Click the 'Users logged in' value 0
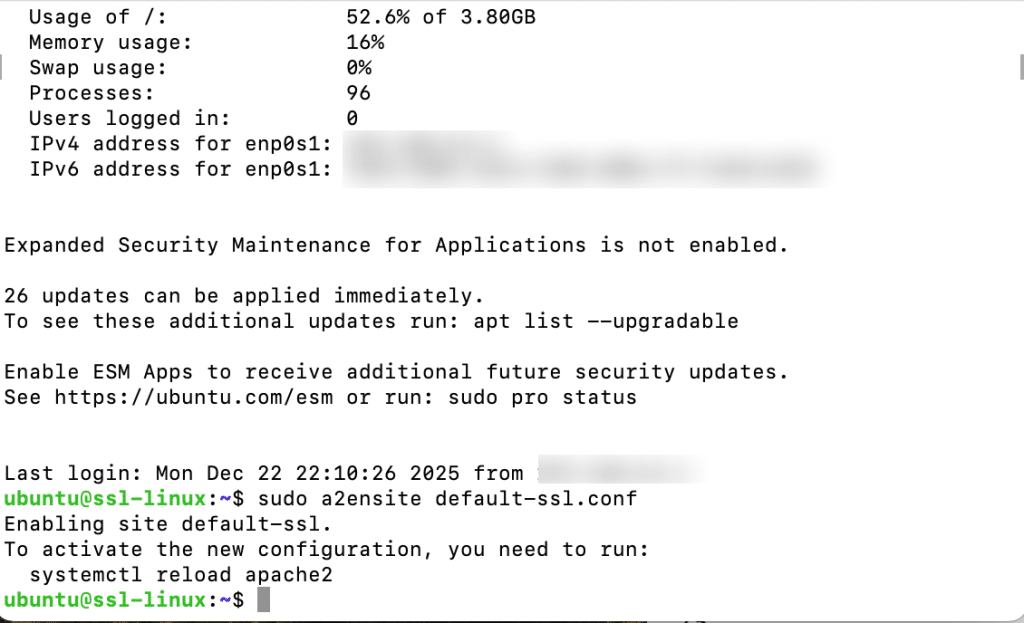Screen dimensions: 1024x623 (x=352, y=118)
